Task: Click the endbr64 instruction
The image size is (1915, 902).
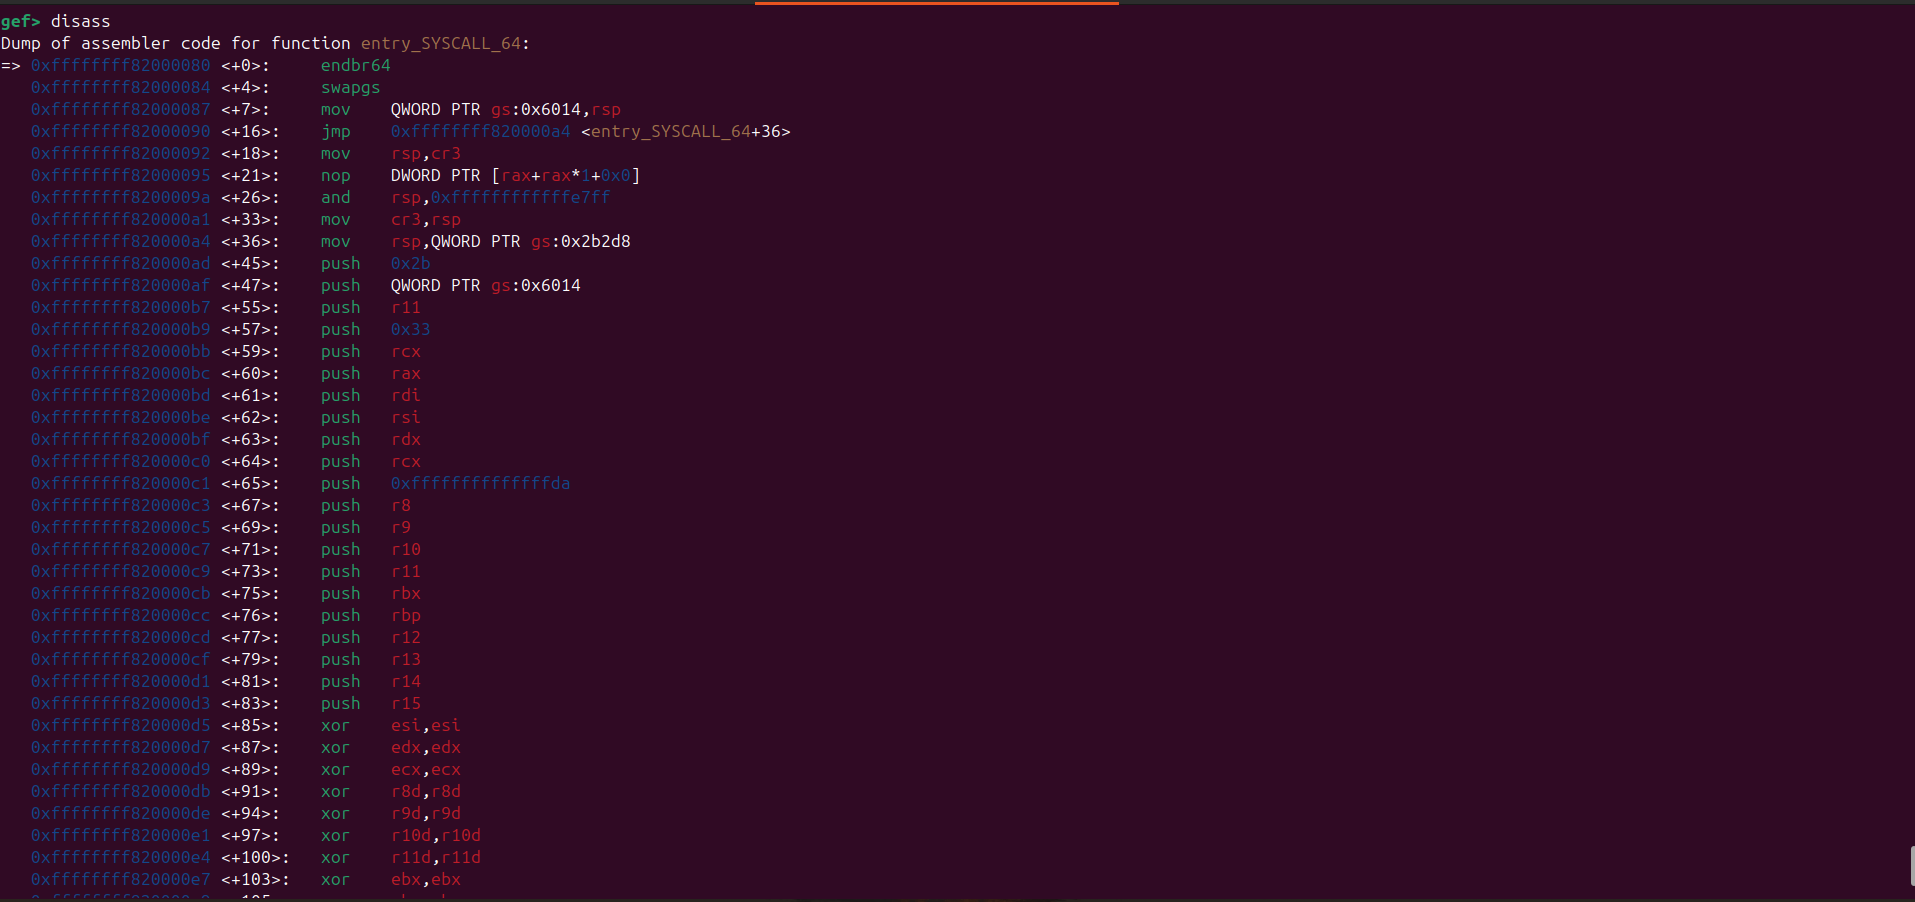Action: [355, 65]
